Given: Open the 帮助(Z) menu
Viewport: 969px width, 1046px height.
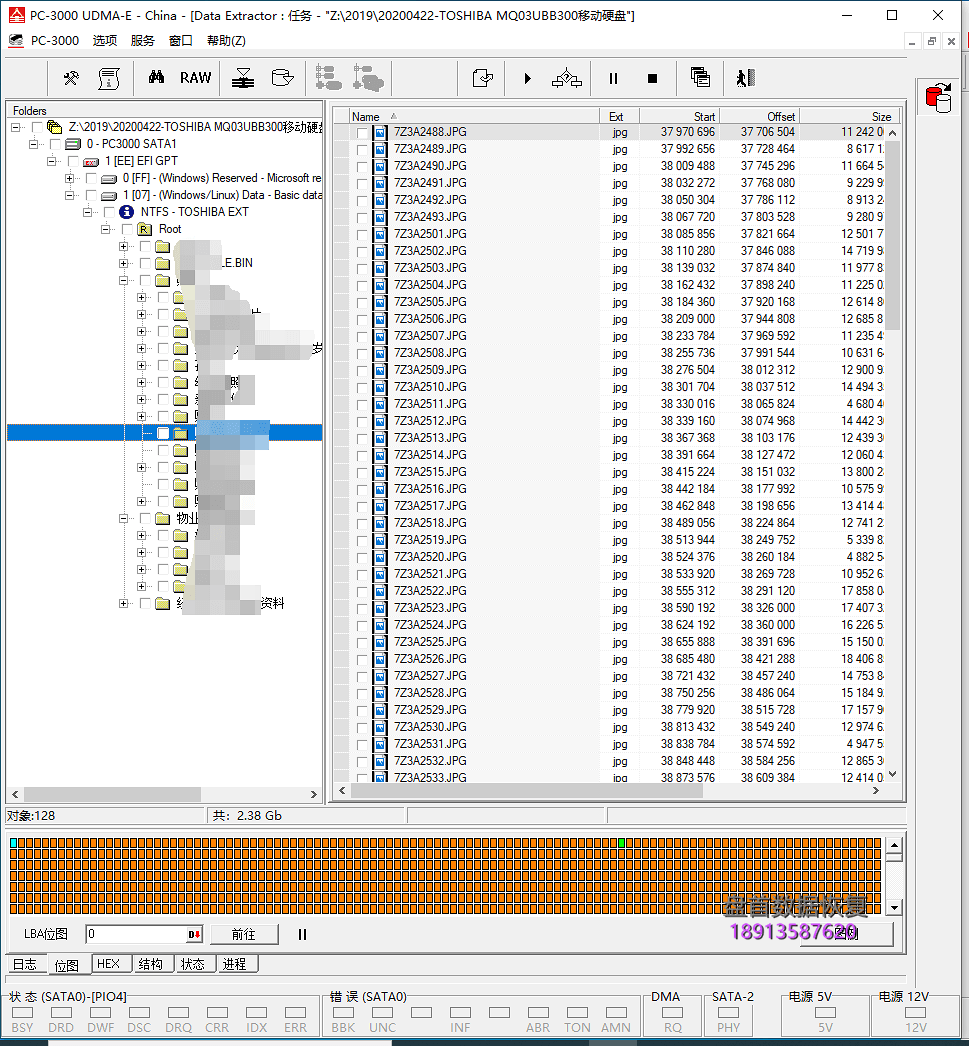Looking at the screenshot, I should point(226,41).
